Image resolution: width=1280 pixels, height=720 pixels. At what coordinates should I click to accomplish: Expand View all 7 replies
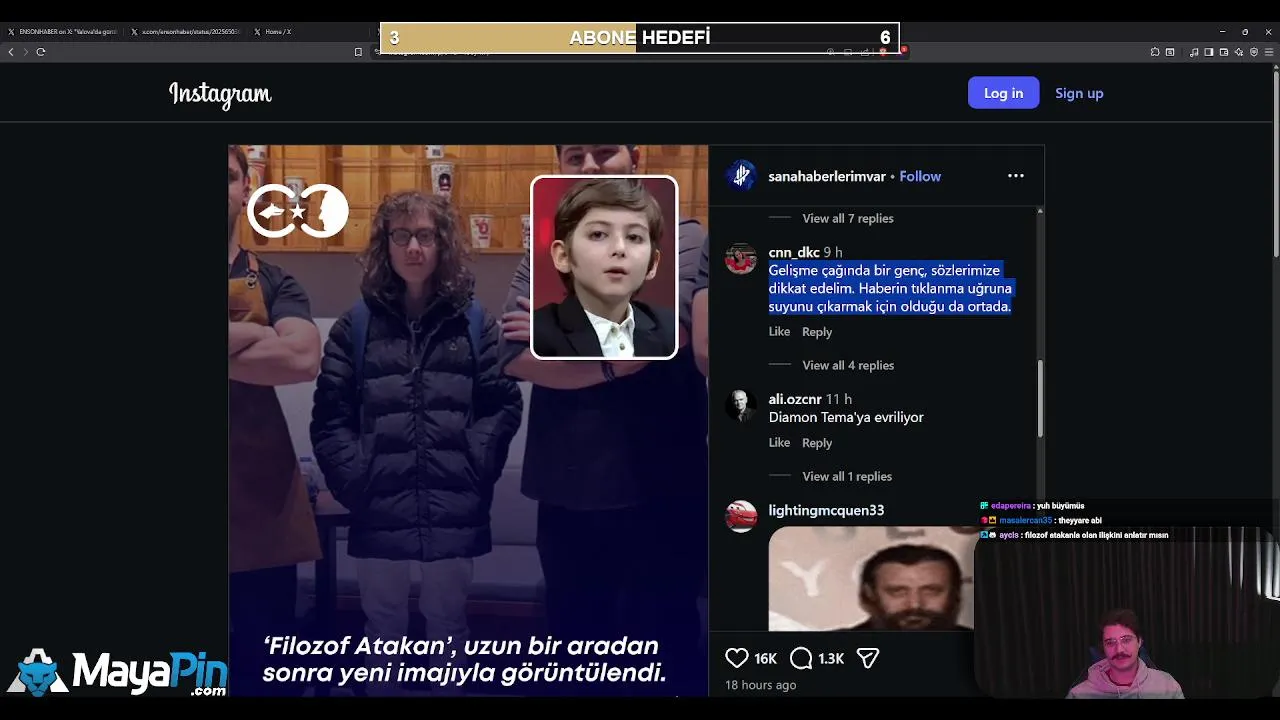click(x=848, y=218)
